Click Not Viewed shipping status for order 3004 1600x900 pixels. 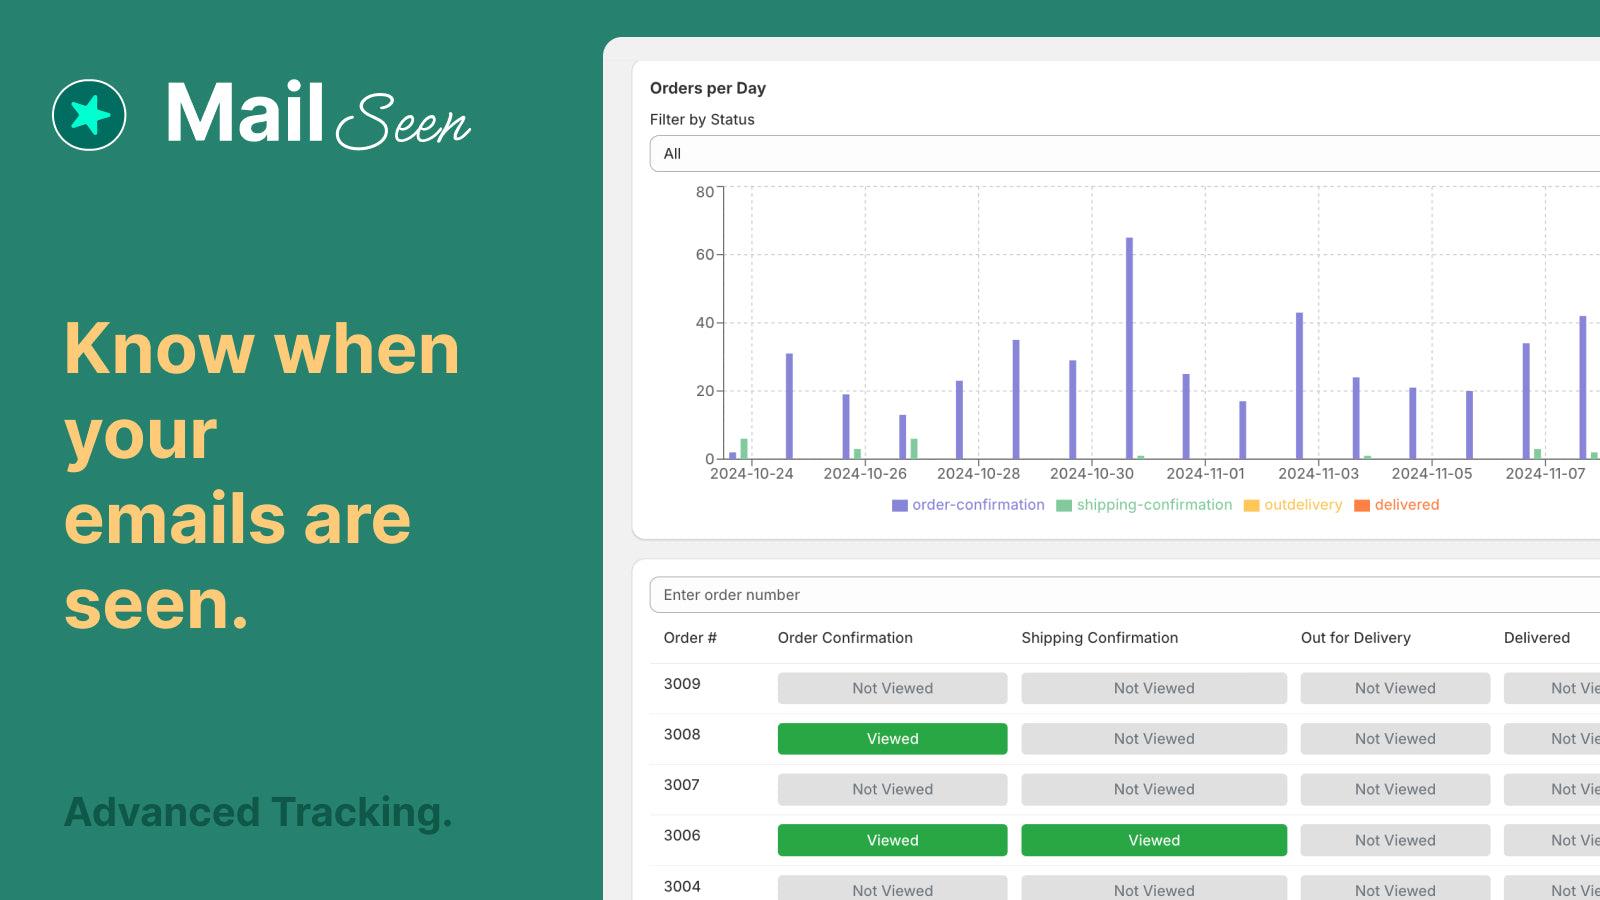coord(1153,889)
